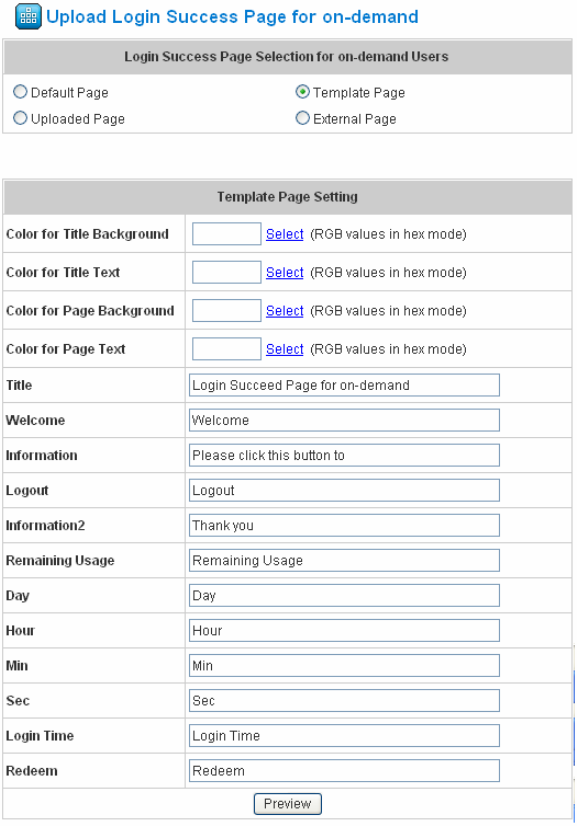The image size is (577, 826).
Task: Click the Information2 'Thank you' field
Action: (344, 525)
